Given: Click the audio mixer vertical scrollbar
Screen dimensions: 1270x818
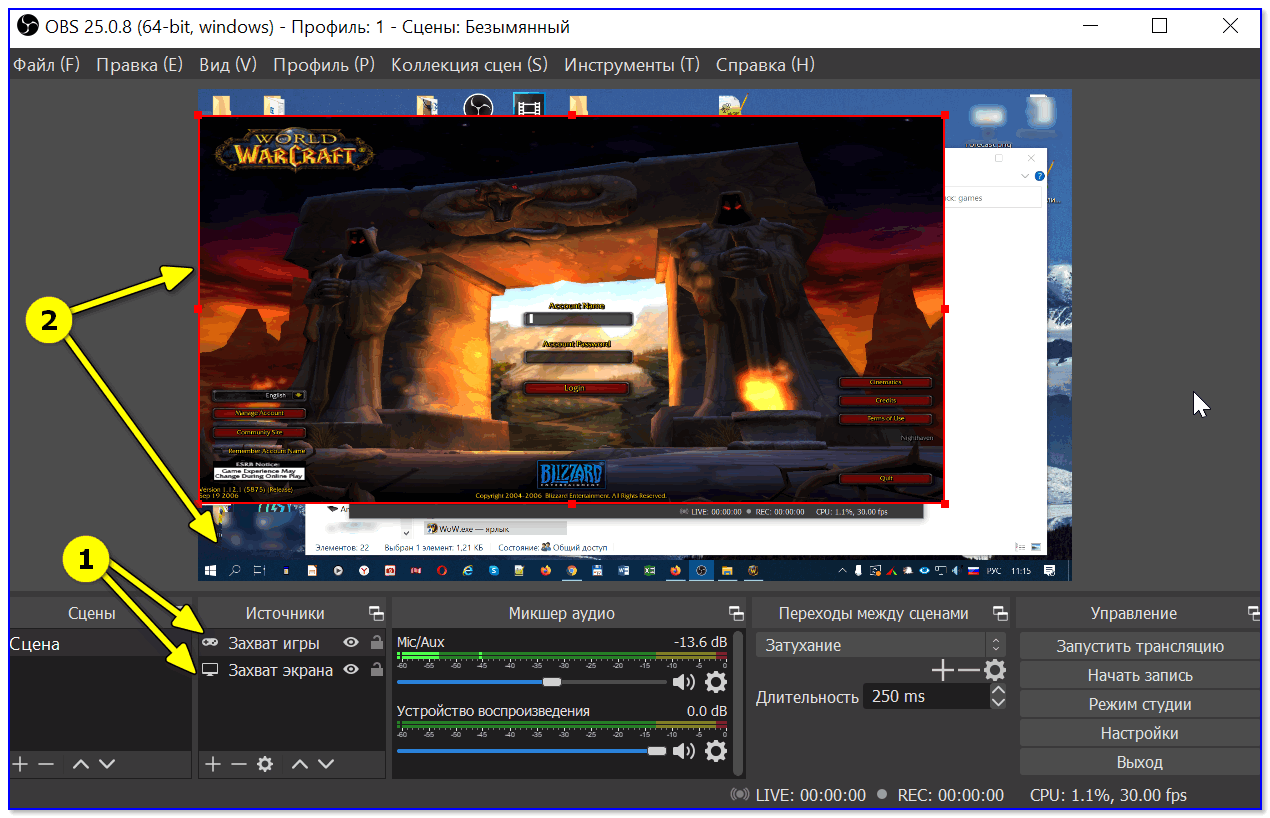Looking at the screenshot, I should pos(739,702).
